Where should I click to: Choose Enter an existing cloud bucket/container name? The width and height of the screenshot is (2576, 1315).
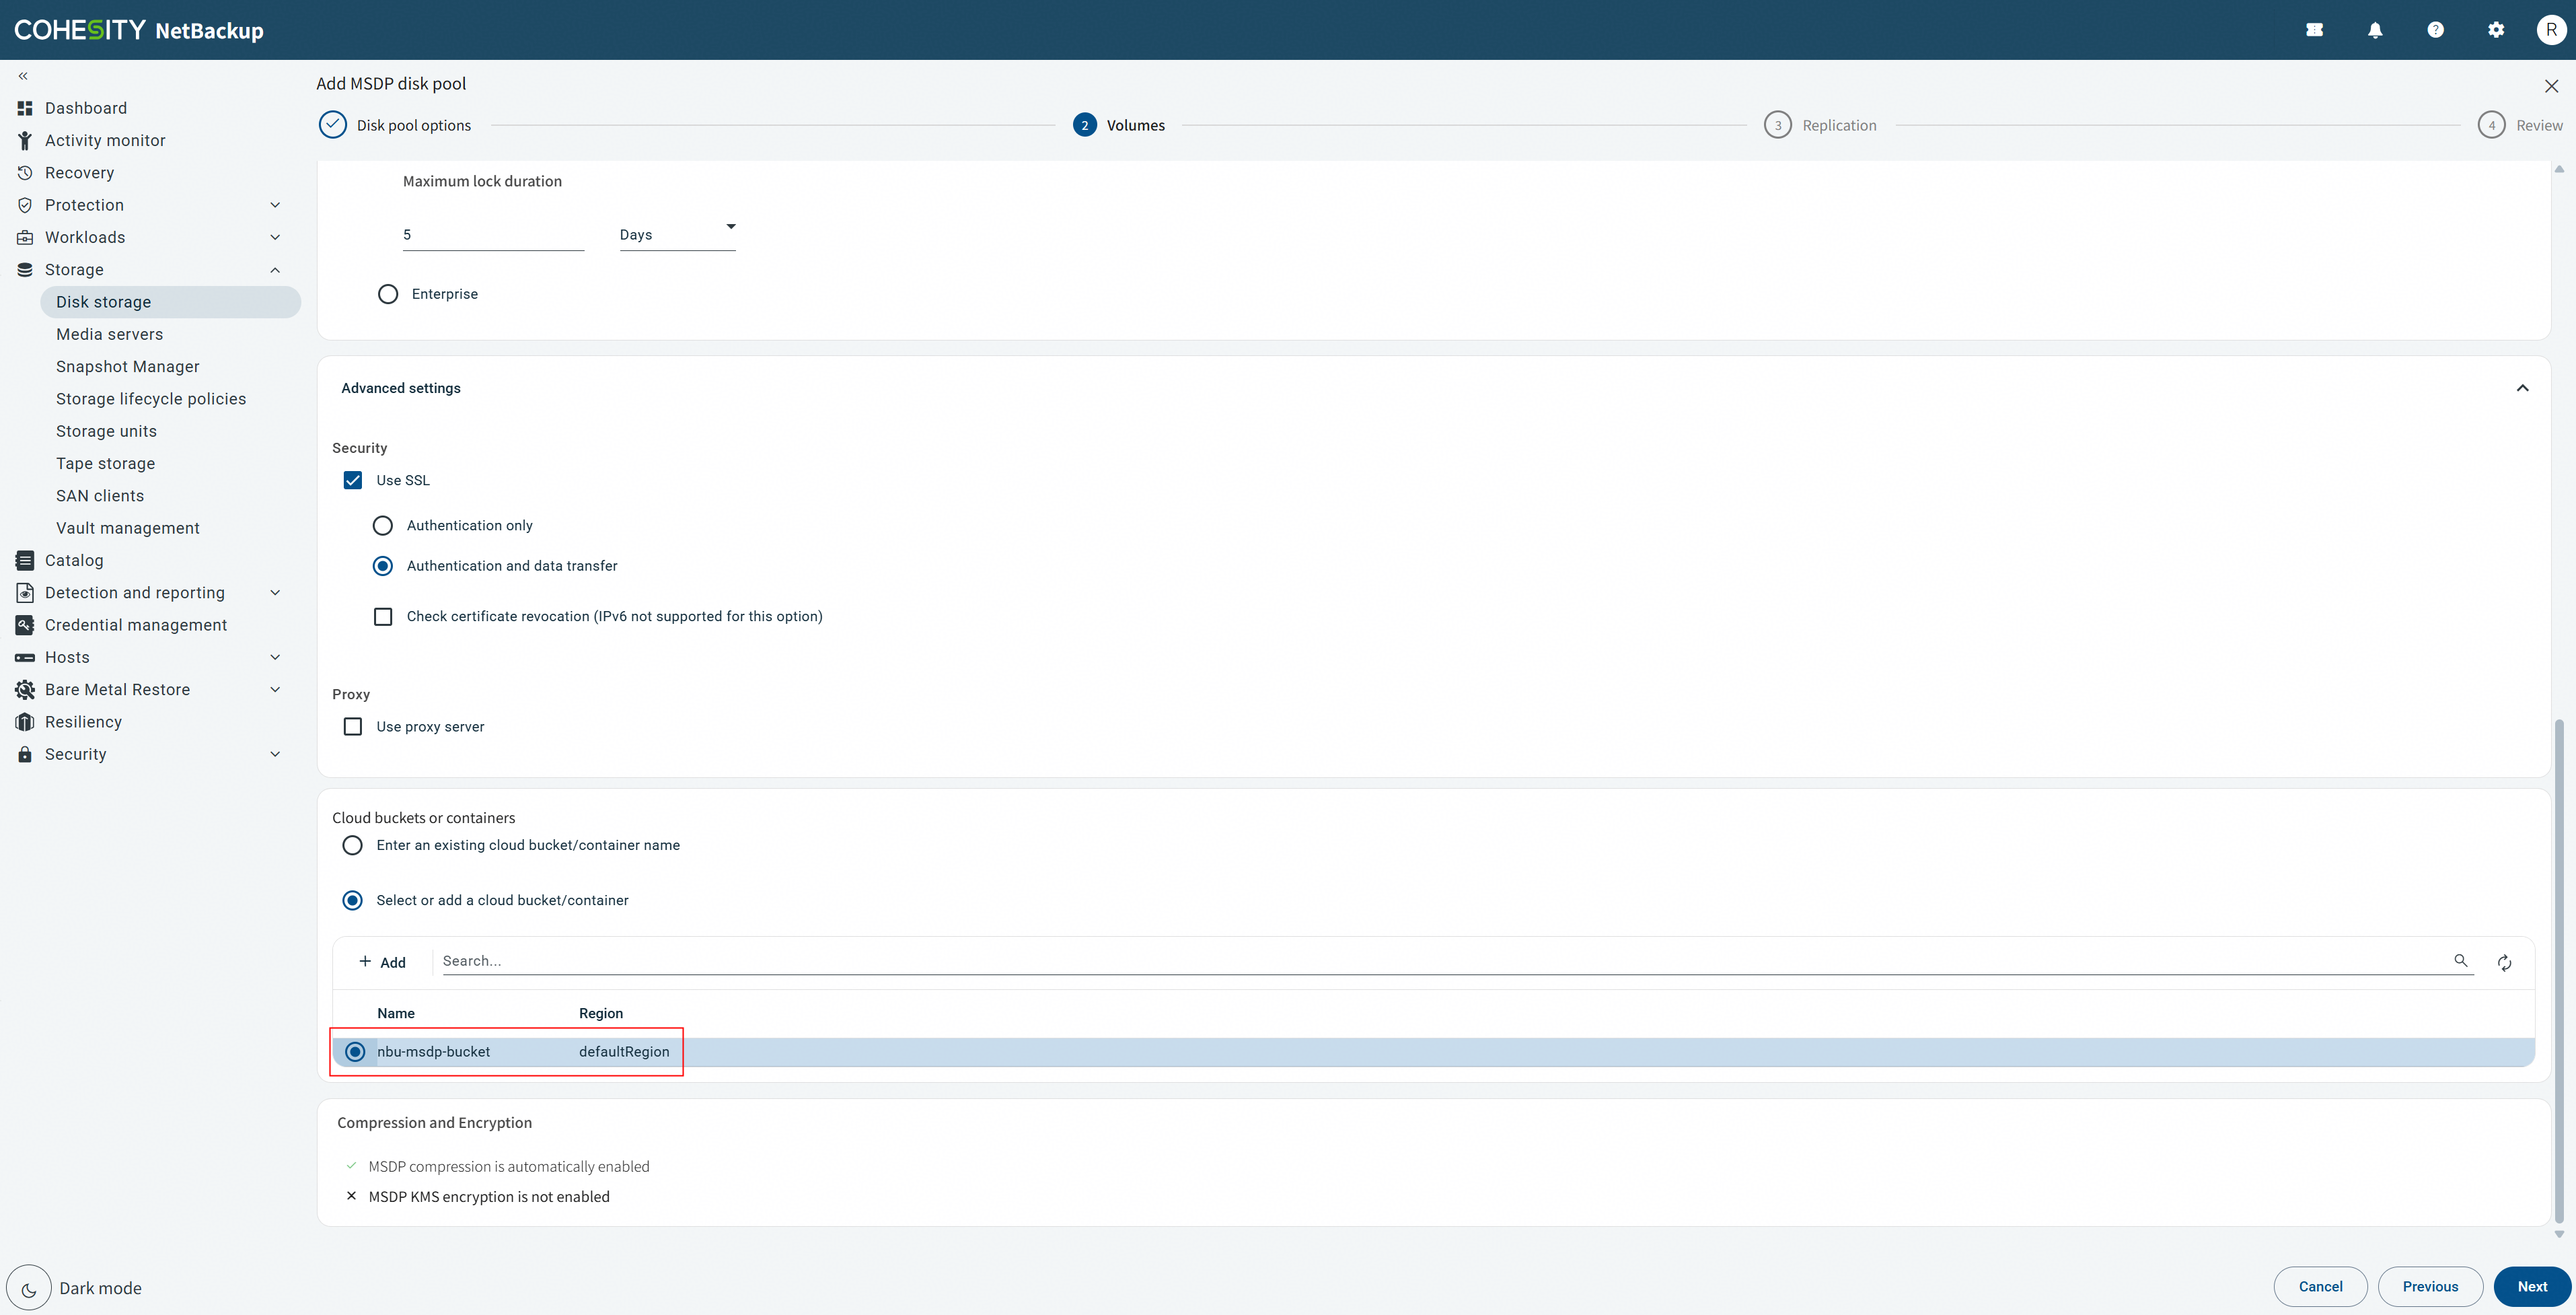[x=353, y=846]
